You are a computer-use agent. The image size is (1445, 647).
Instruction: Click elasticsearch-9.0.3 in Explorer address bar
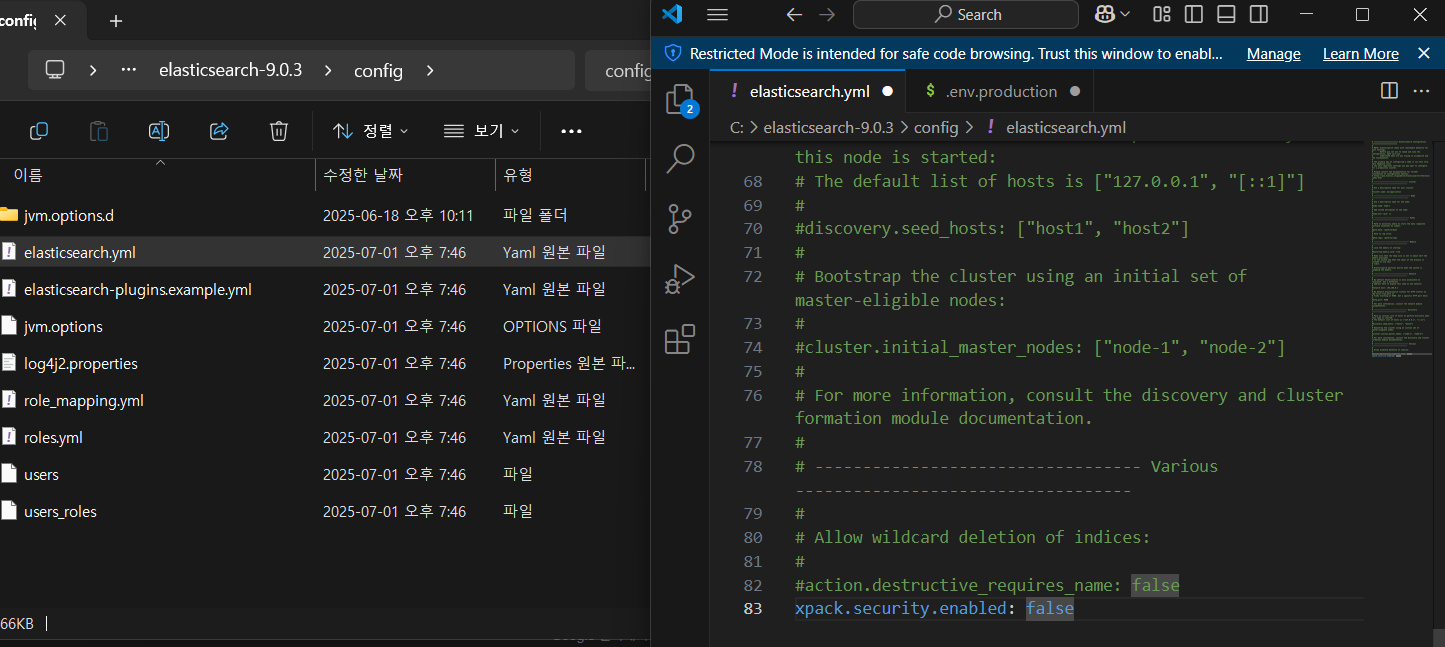[x=230, y=70]
